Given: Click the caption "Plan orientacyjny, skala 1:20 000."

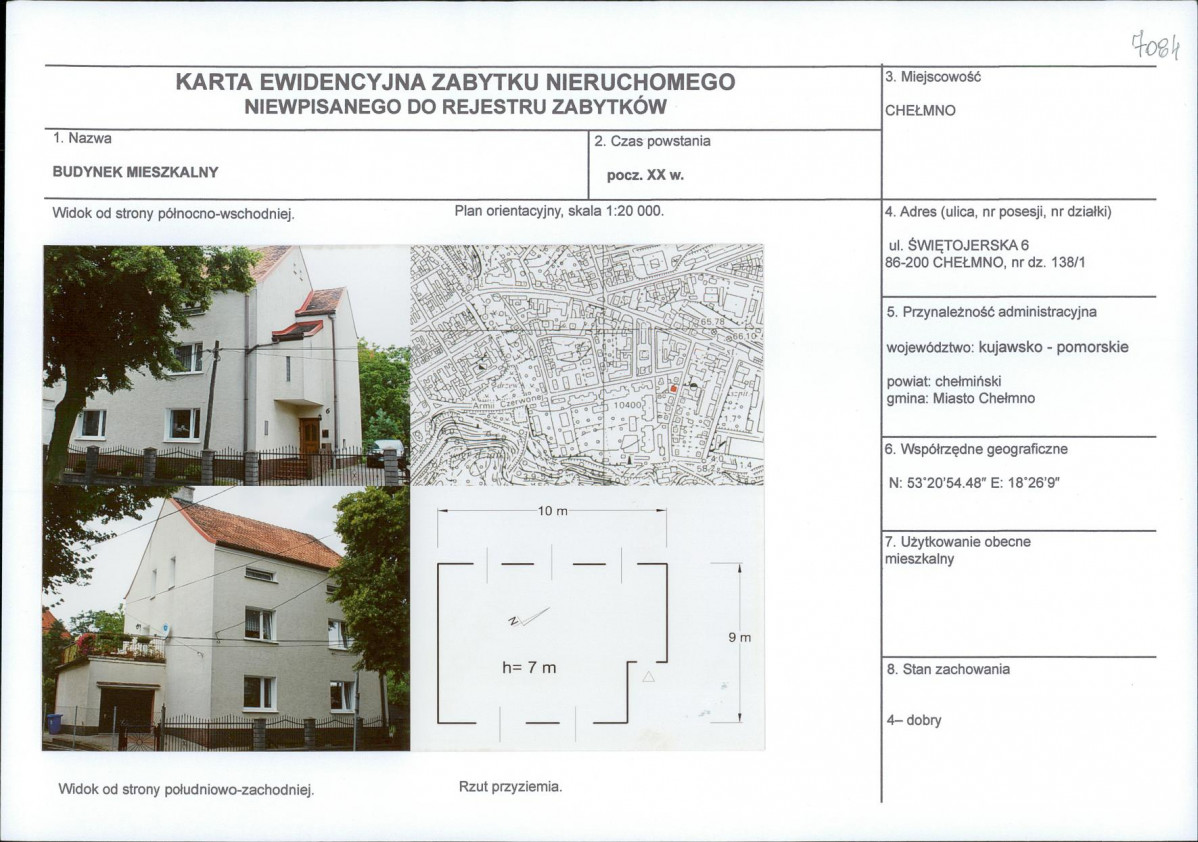Looking at the screenshot, I should coord(559,210).
